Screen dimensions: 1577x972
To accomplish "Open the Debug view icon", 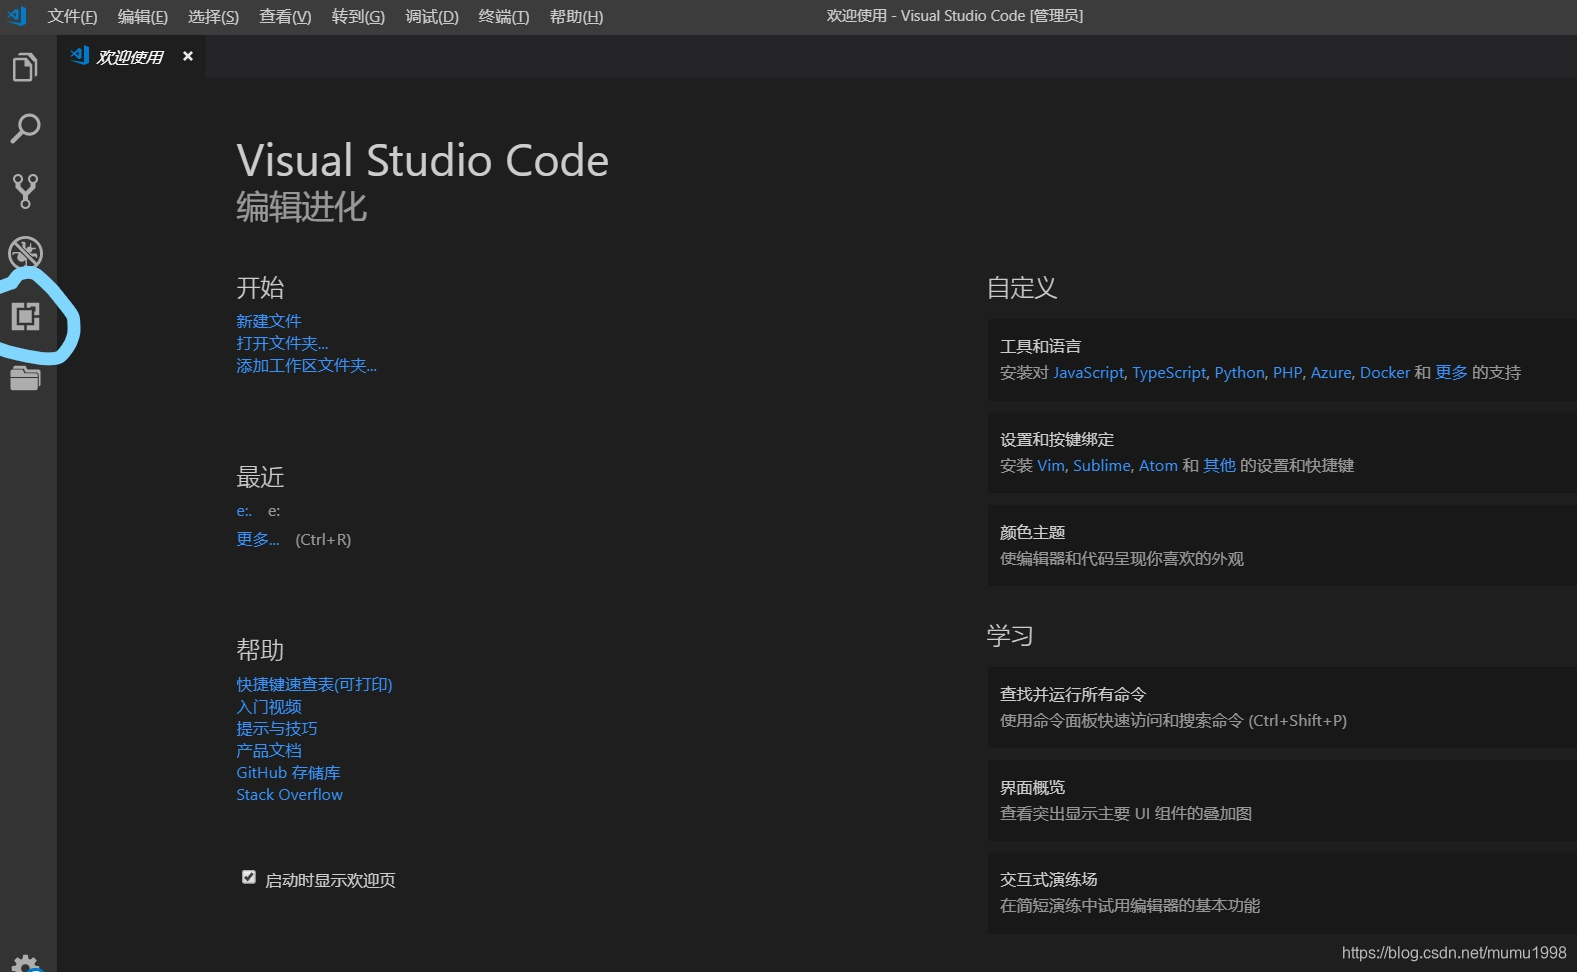I will pyautogui.click(x=25, y=252).
